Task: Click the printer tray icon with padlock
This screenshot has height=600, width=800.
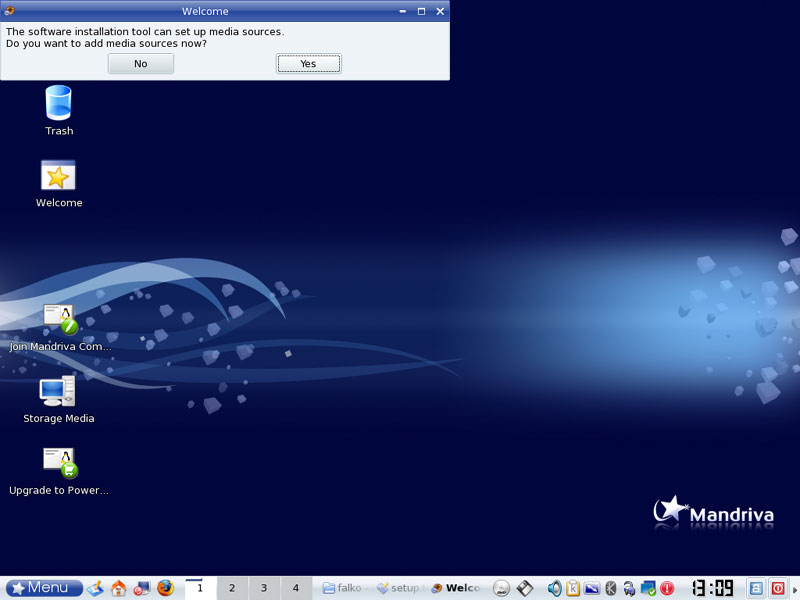Action: pyautogui.click(x=629, y=588)
